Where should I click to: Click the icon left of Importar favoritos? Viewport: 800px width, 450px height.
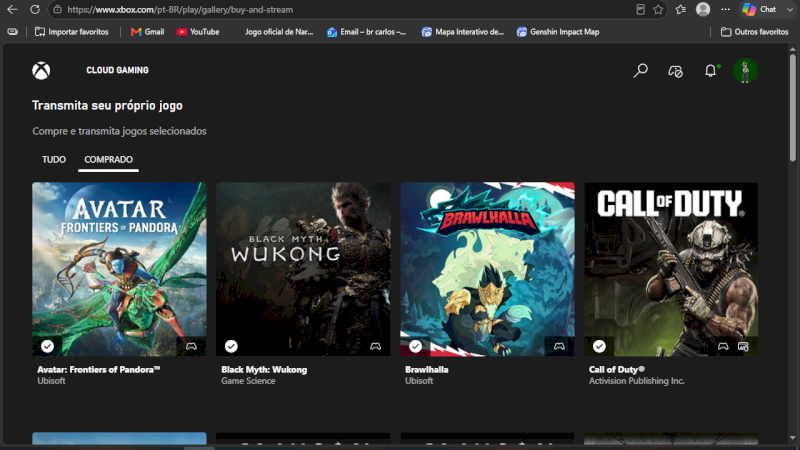coord(13,32)
